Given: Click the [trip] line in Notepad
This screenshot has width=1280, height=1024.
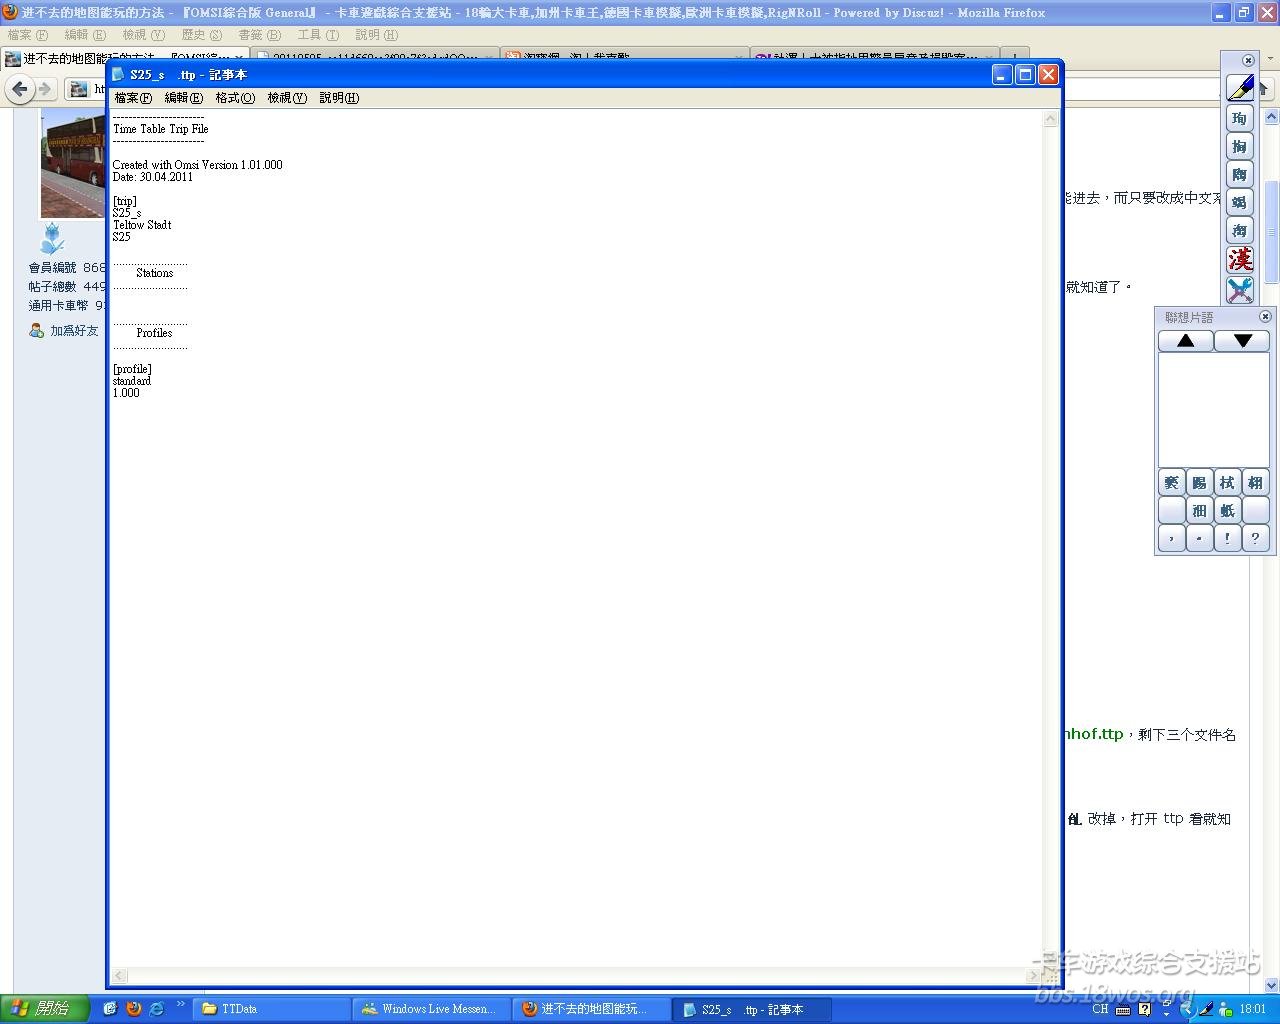Looking at the screenshot, I should pyautogui.click(x=124, y=201).
